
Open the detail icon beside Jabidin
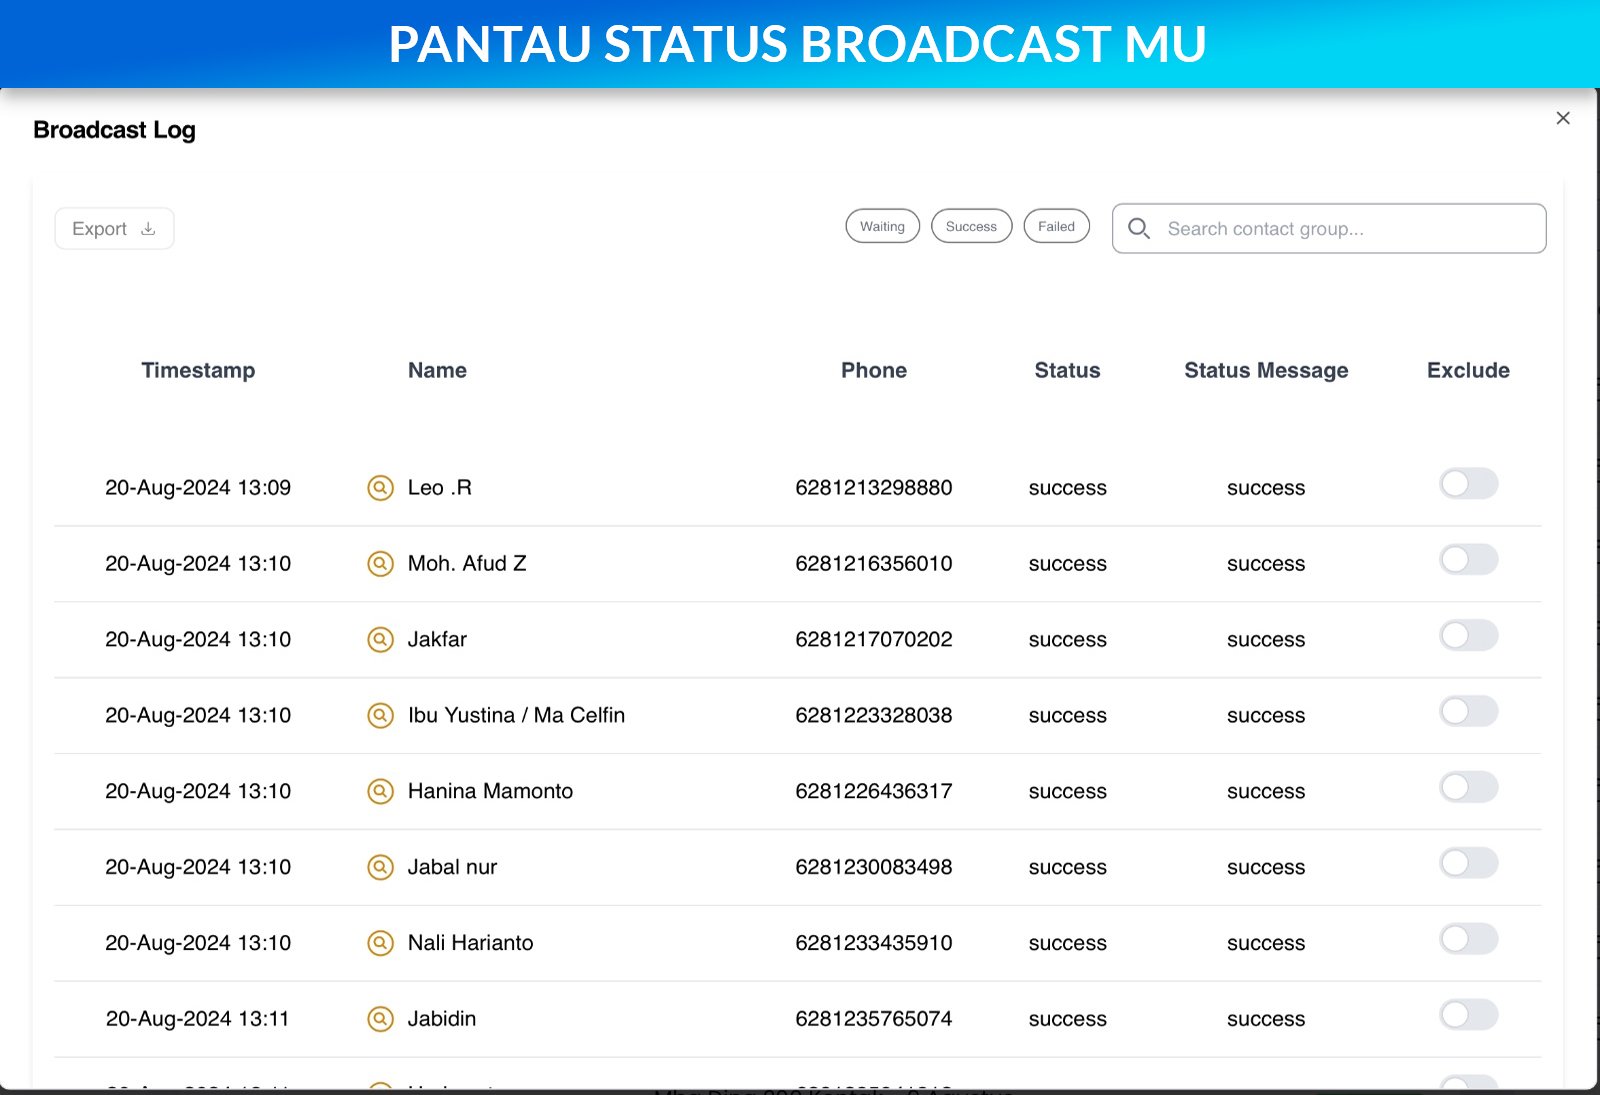click(380, 1019)
